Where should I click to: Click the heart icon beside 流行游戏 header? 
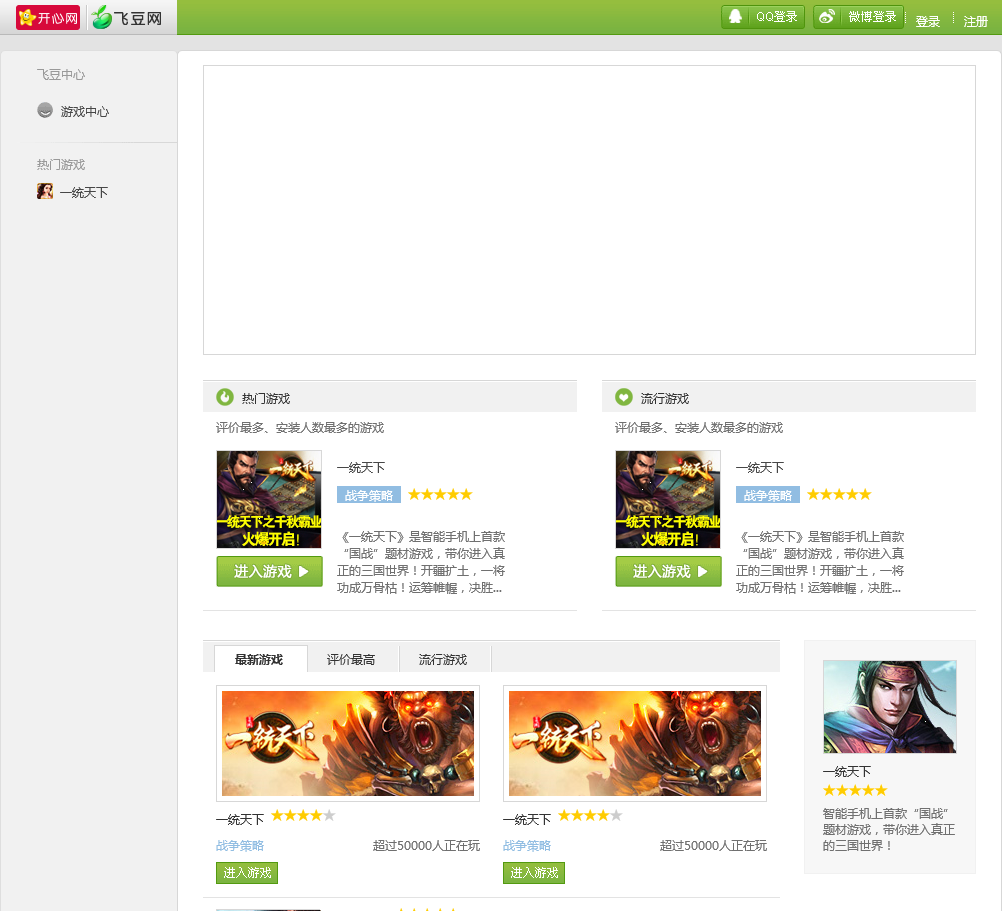[624, 397]
